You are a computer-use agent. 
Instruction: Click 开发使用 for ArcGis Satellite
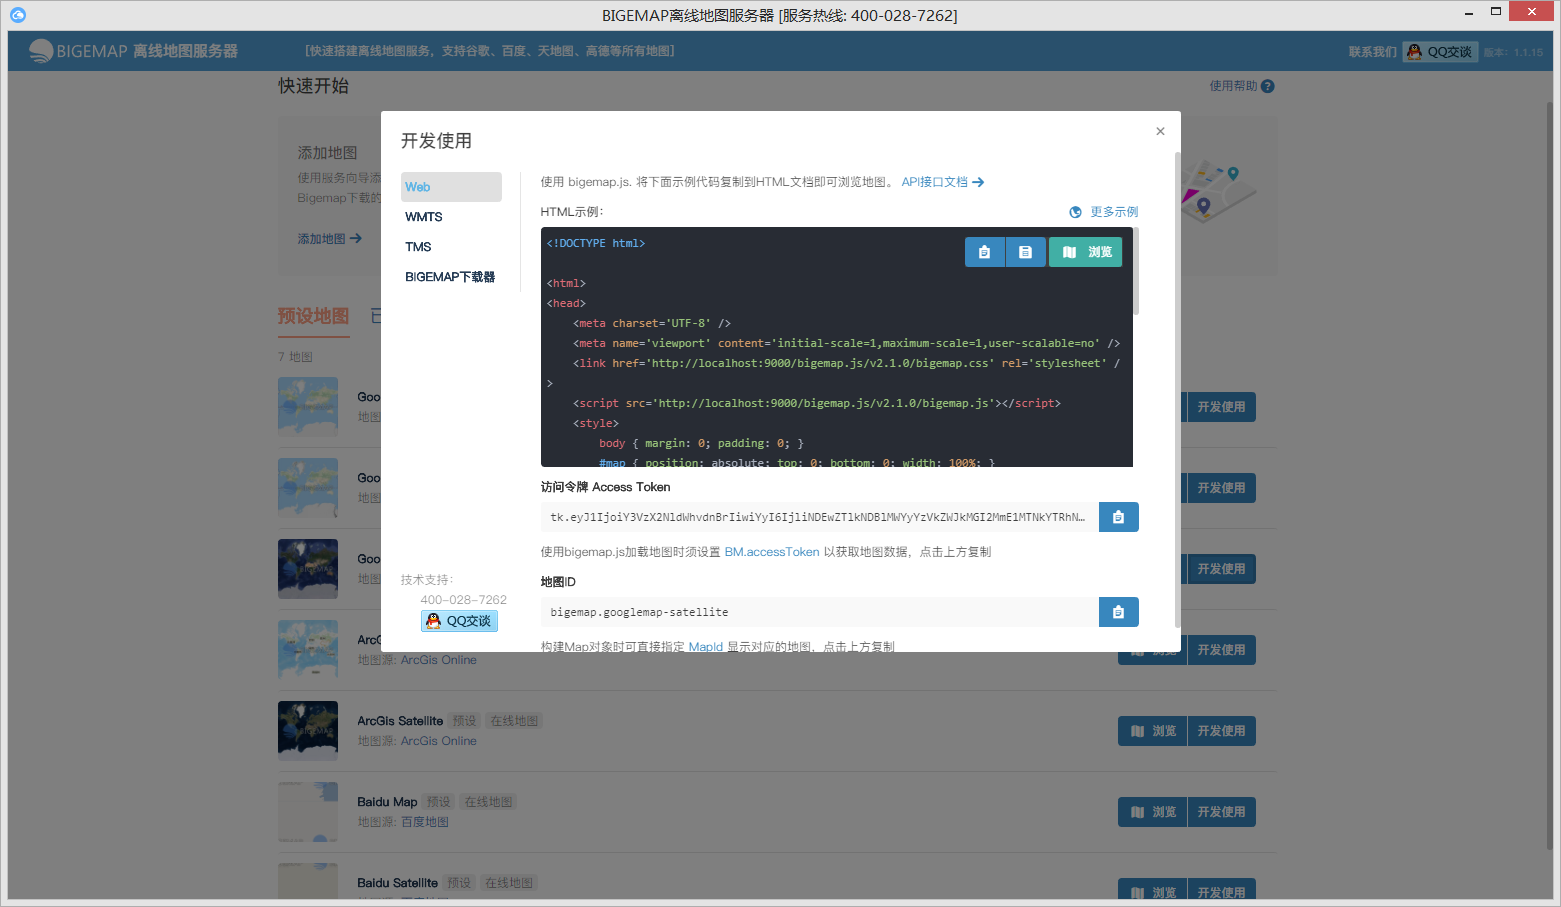(1221, 731)
